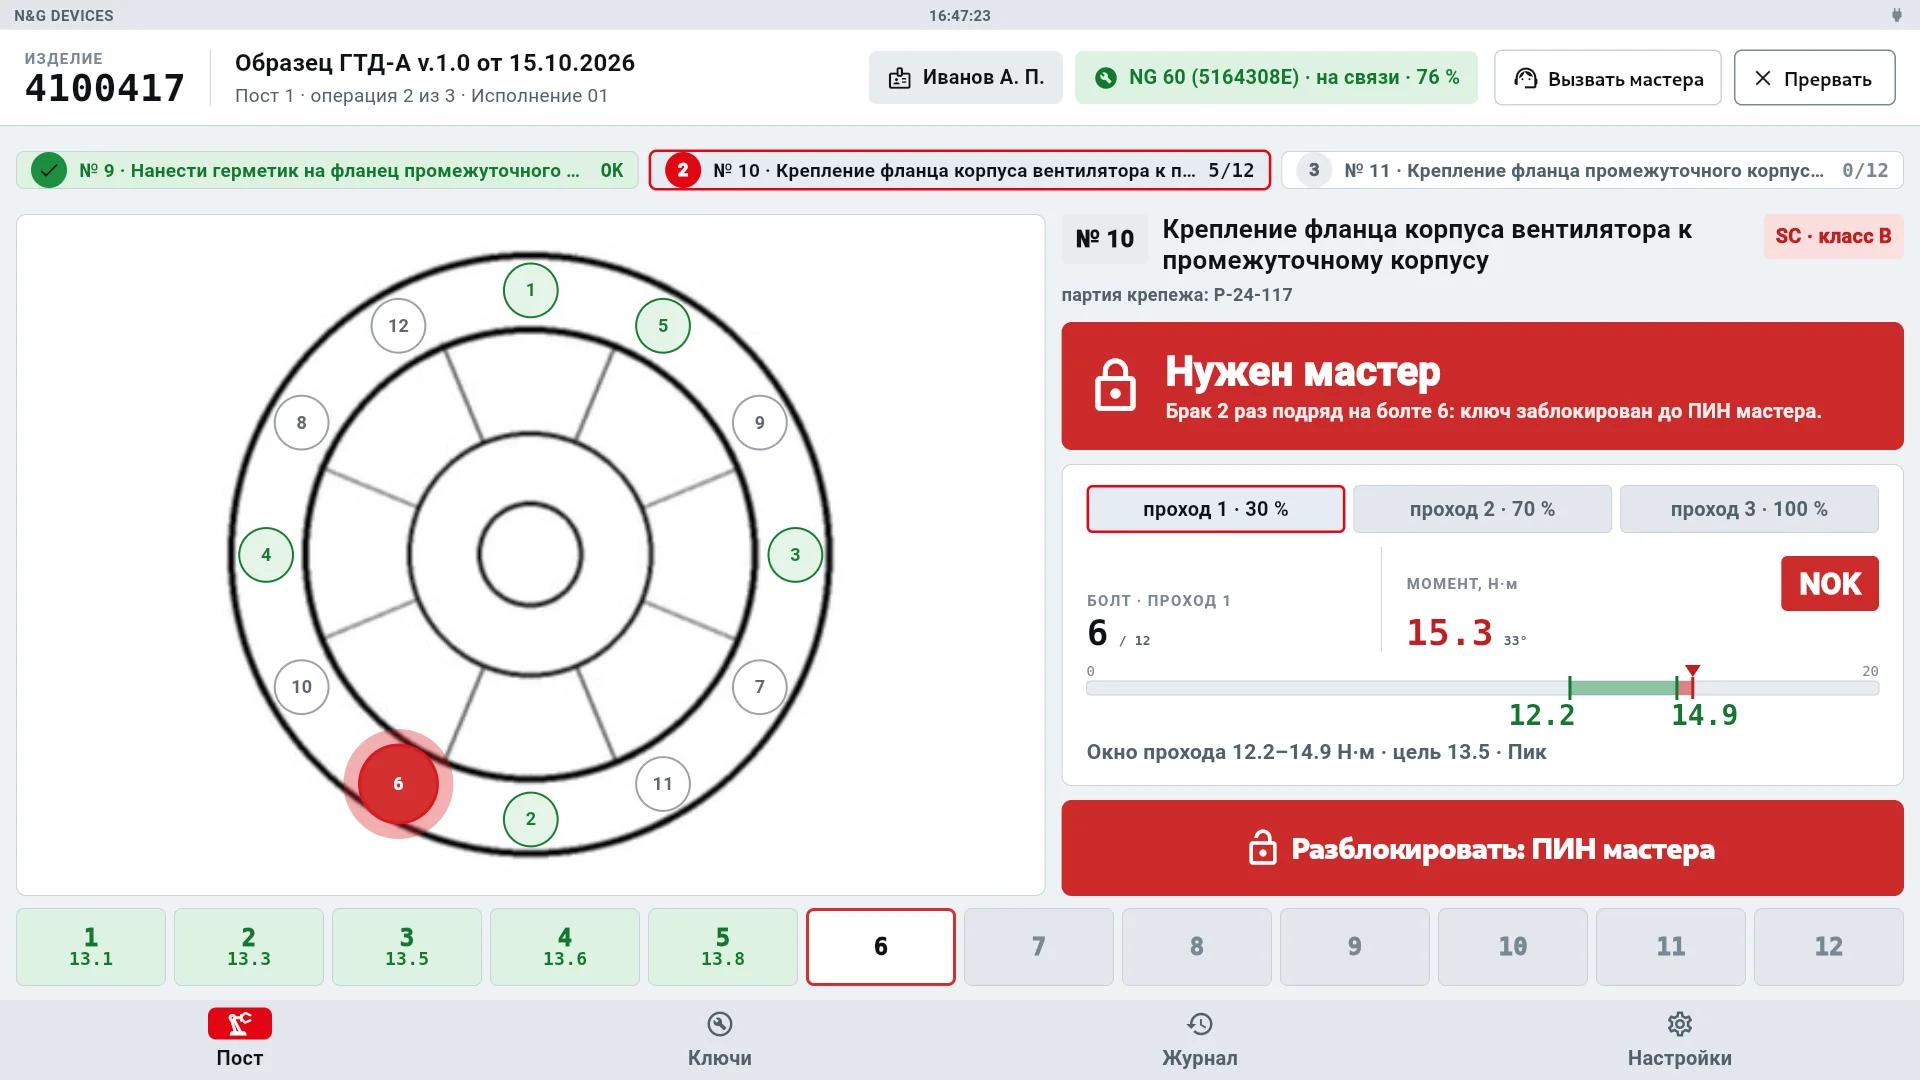Select bolt 12 tile in bottom strip
1920x1080 pixels.
pyautogui.click(x=1829, y=947)
